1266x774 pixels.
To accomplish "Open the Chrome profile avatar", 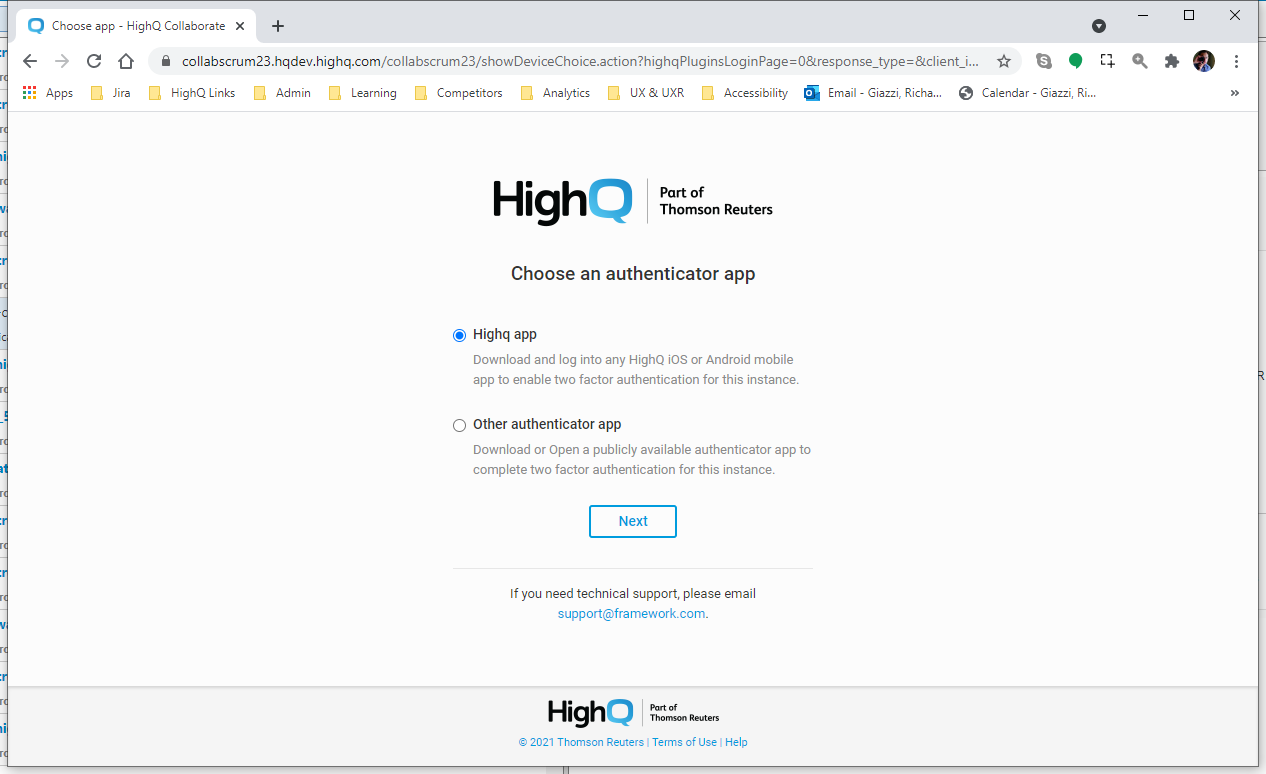I will pos(1204,61).
